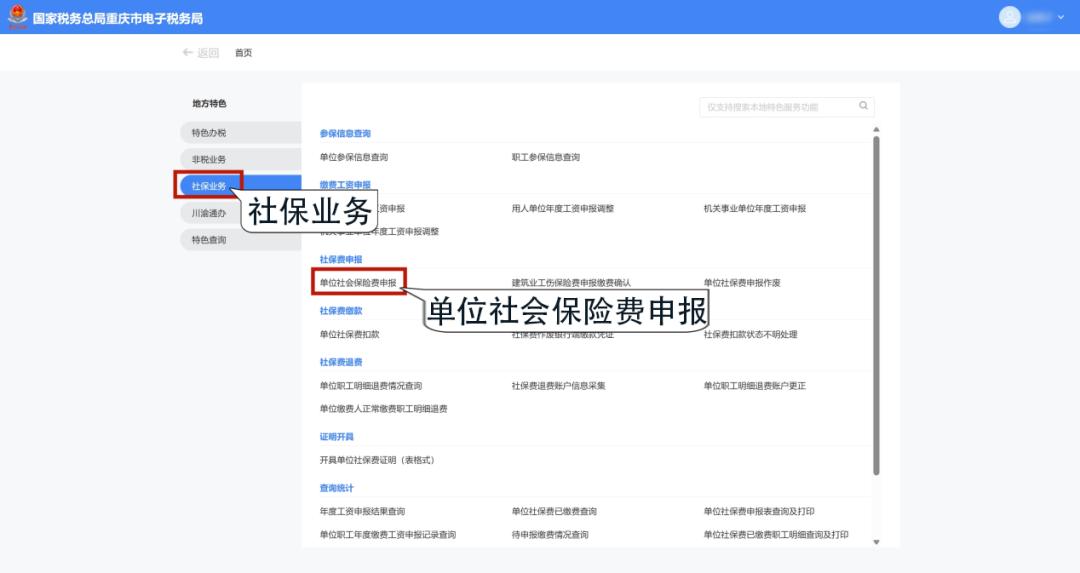Select the 特色办税 sidebar tab

tap(209, 133)
